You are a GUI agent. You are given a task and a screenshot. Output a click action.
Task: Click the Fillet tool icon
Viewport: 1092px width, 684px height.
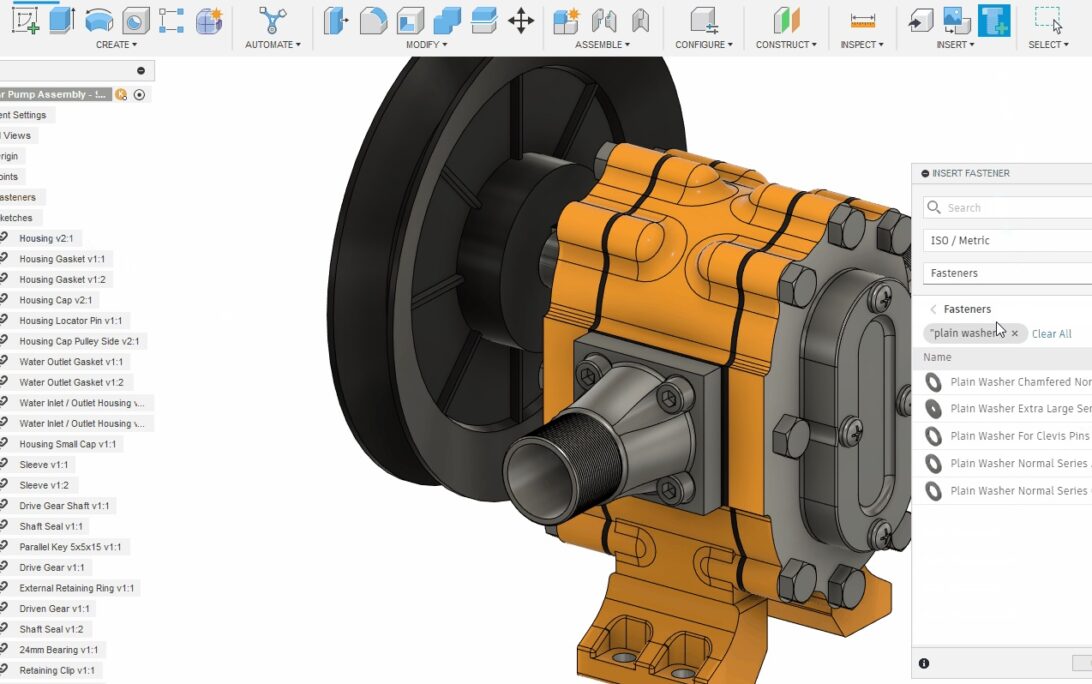click(x=373, y=20)
